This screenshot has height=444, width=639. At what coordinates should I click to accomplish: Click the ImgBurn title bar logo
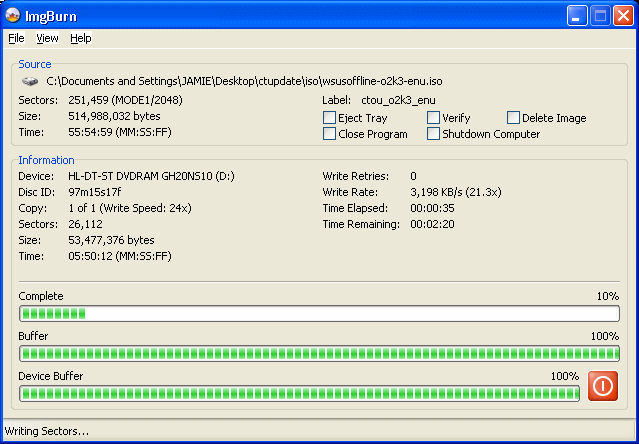click(x=13, y=15)
